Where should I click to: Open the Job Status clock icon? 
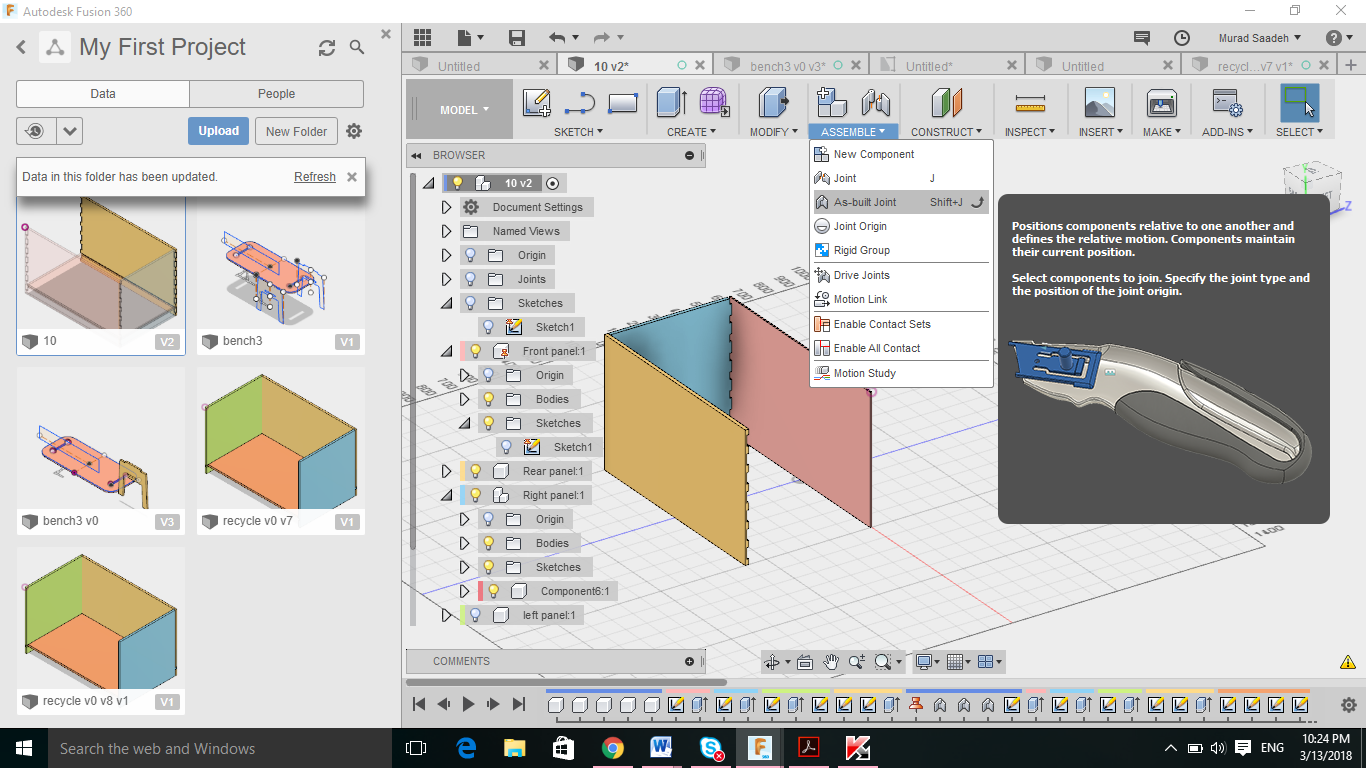(1181, 38)
